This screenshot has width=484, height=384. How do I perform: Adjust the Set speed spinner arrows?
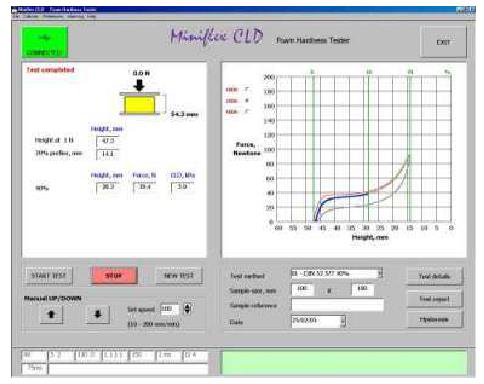[x=187, y=309]
